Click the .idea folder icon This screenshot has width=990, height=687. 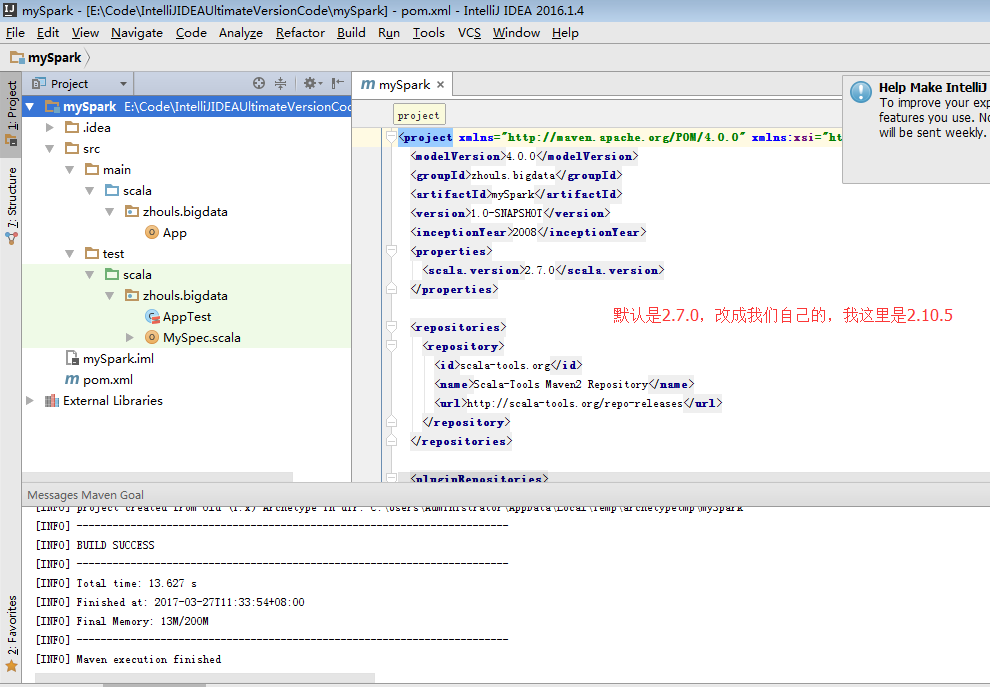[x=72, y=128]
